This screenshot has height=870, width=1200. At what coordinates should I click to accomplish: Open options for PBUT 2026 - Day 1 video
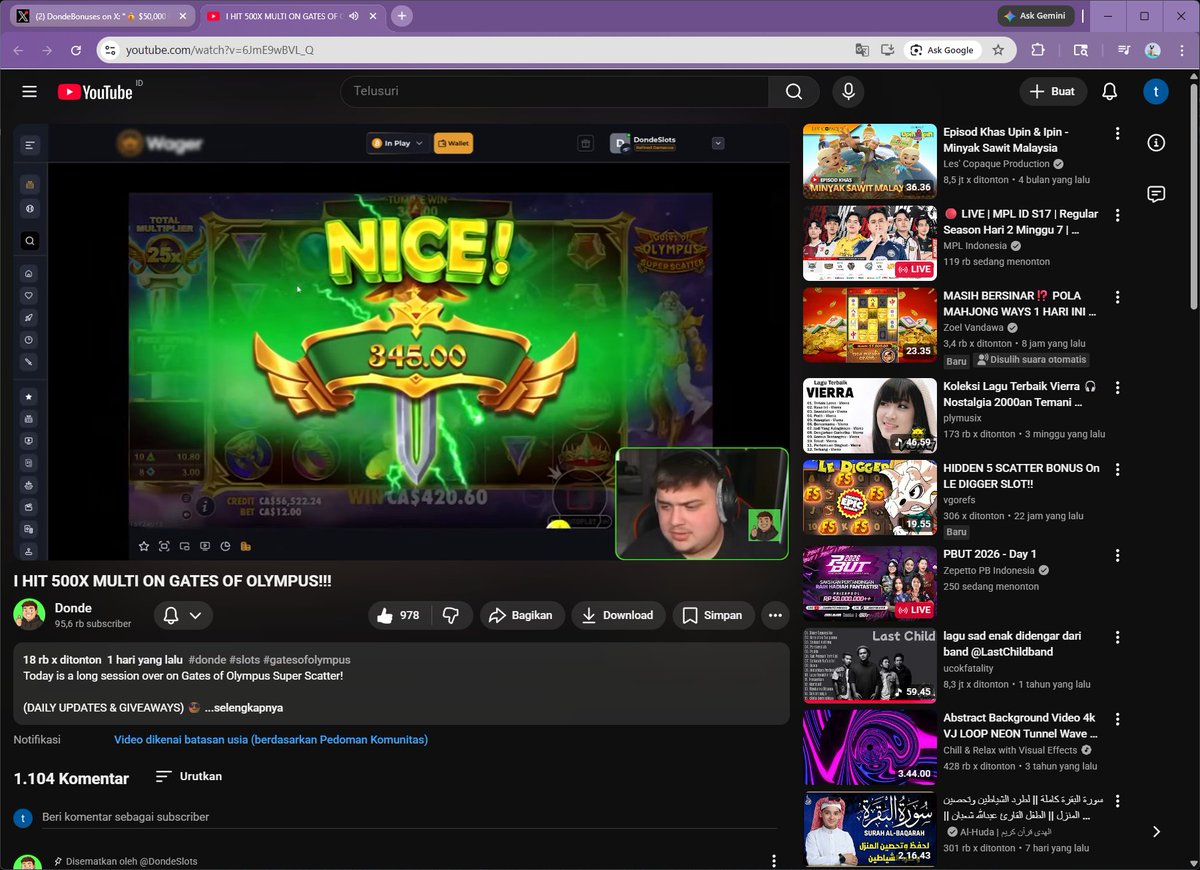click(x=1118, y=555)
